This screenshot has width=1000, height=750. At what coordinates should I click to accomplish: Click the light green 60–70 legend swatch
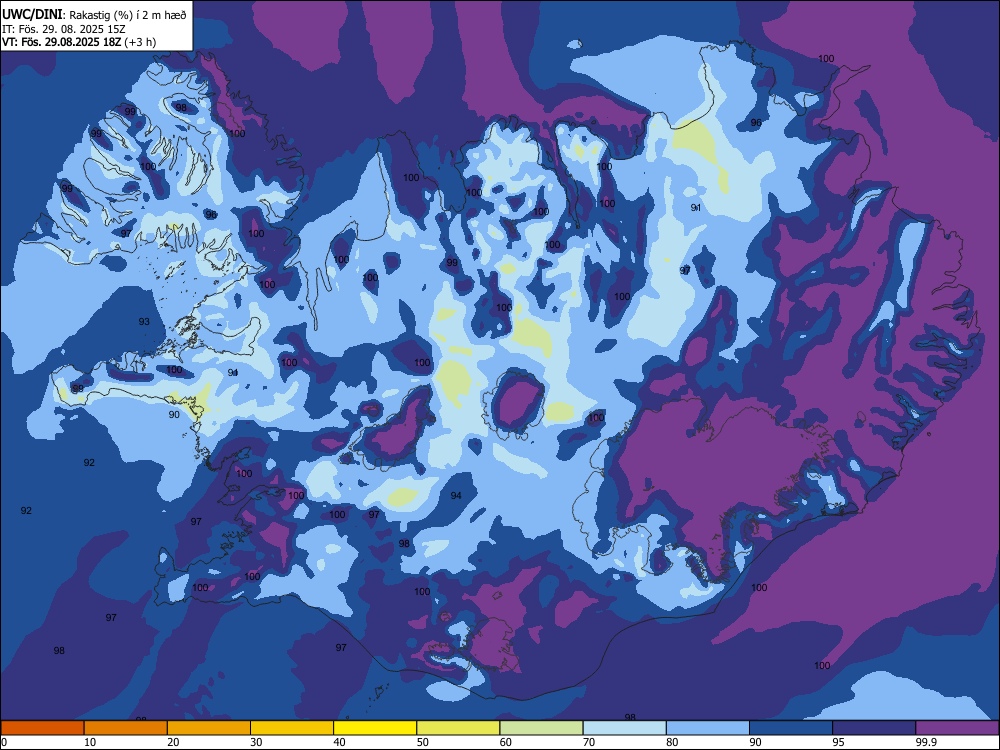(x=541, y=728)
